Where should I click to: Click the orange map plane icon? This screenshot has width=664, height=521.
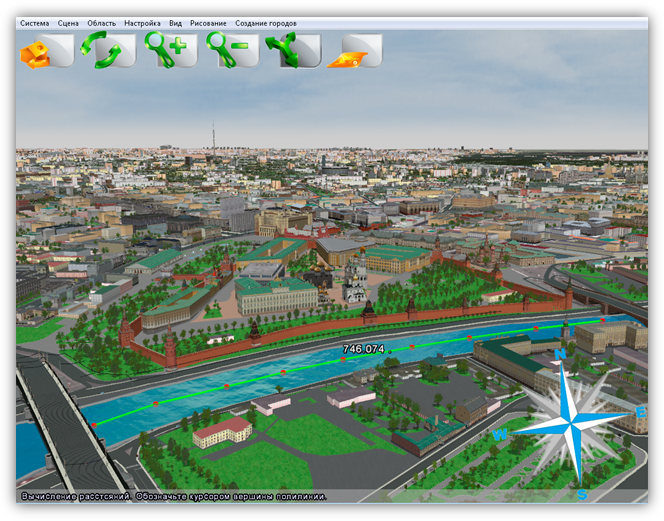pos(355,50)
